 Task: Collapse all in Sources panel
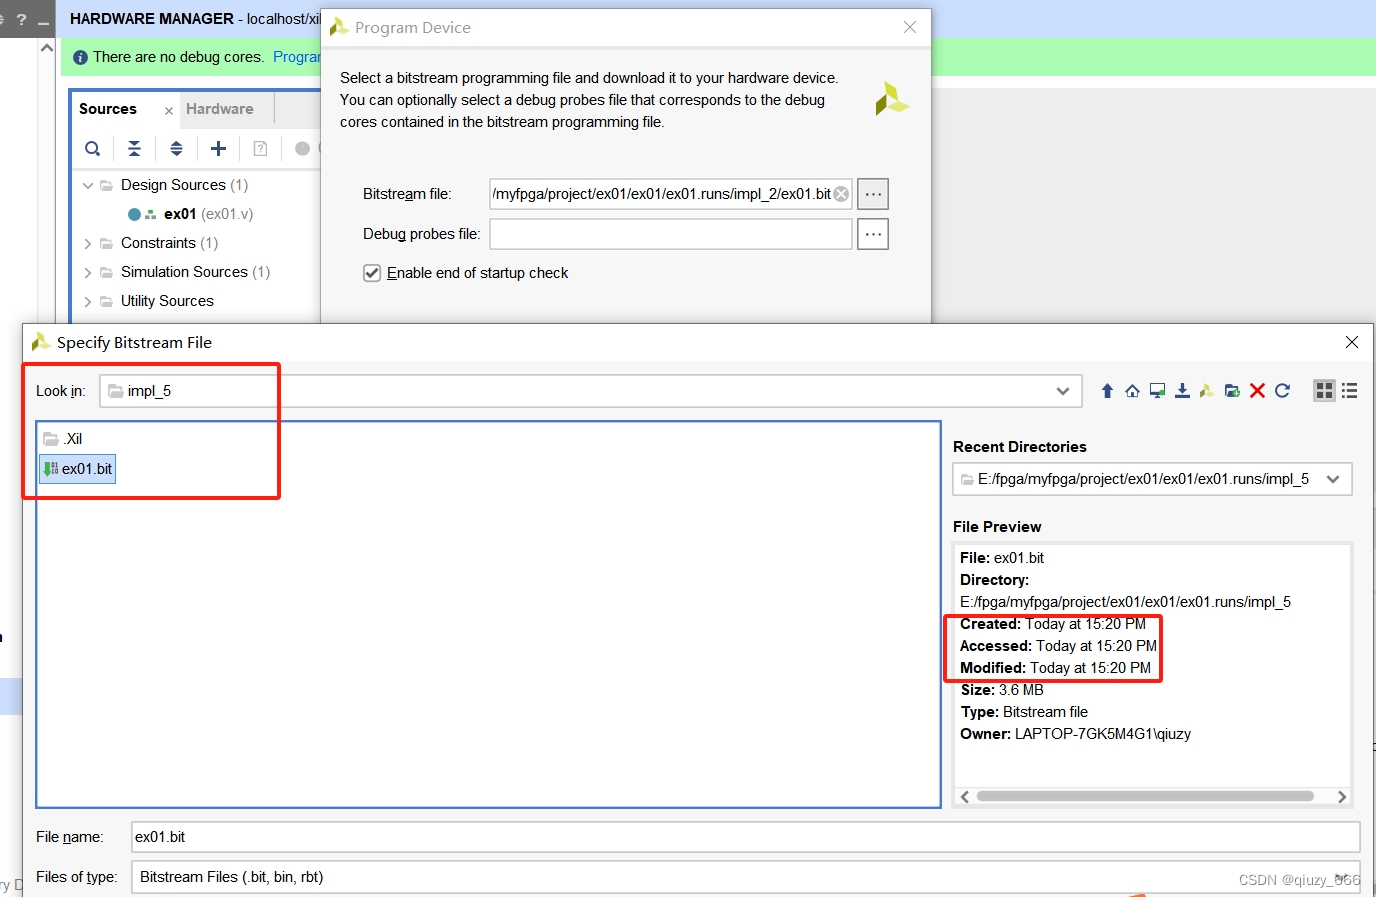[x=134, y=149]
